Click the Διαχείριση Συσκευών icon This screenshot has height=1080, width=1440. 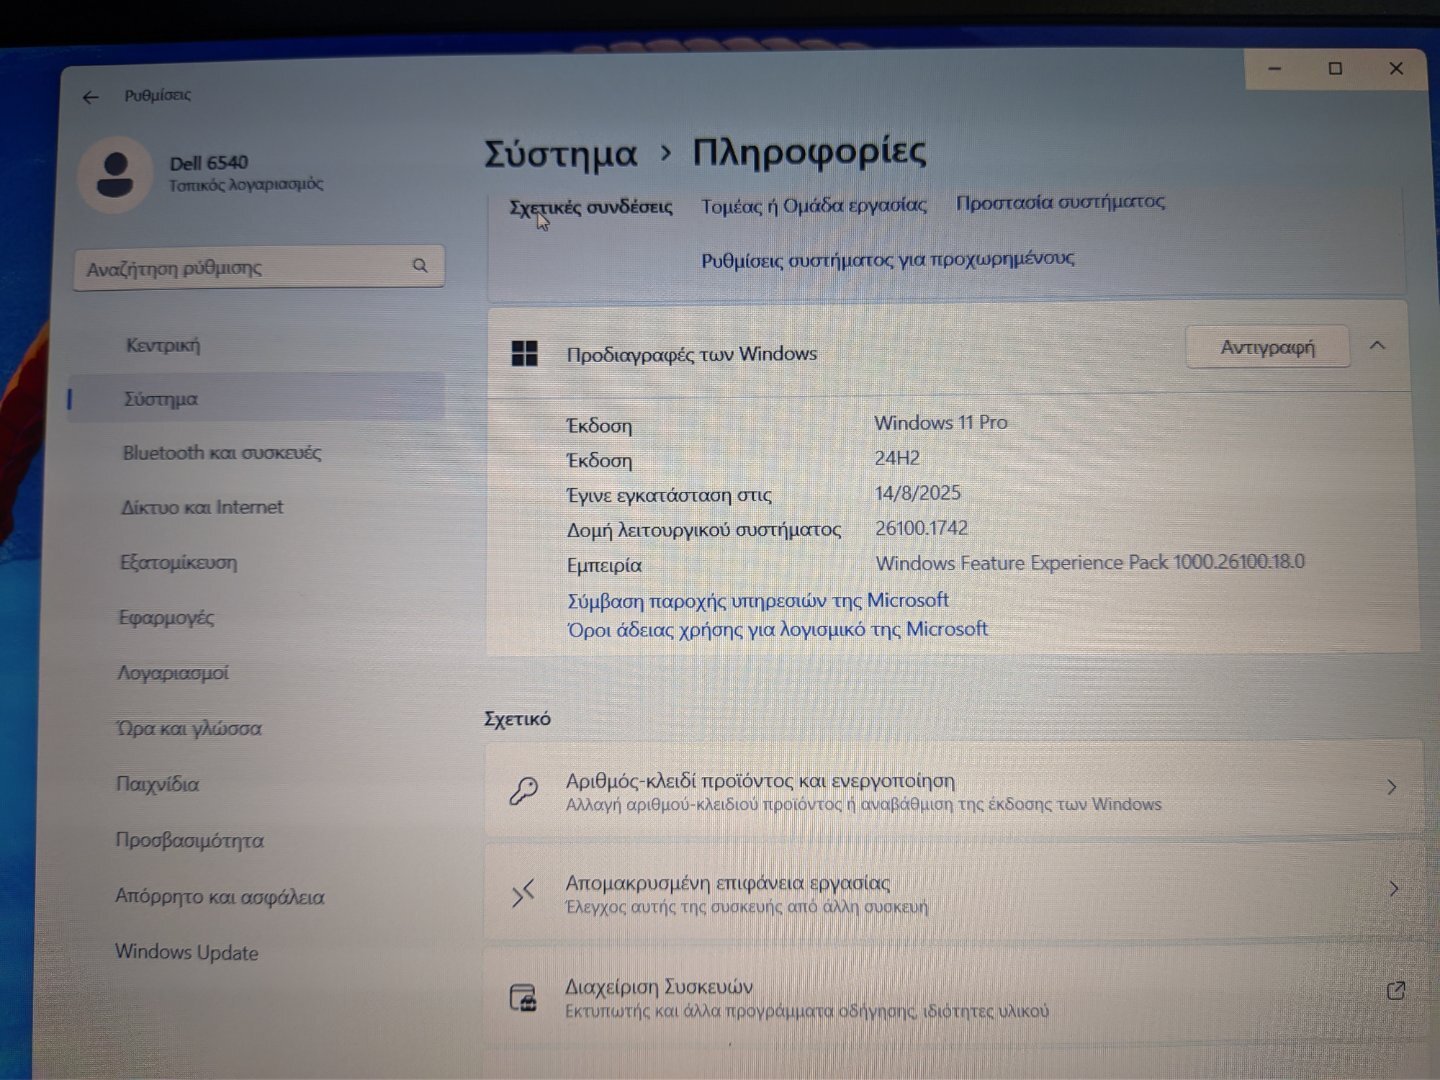click(x=523, y=998)
